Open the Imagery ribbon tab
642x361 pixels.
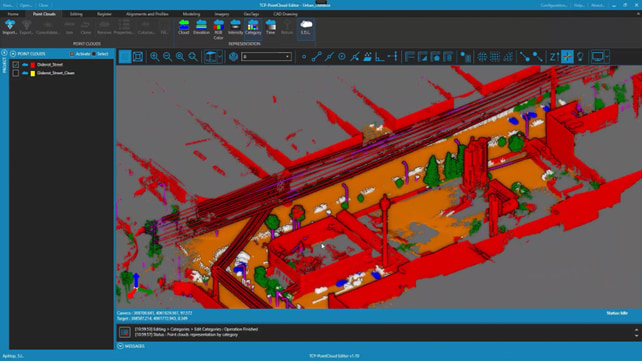click(222, 14)
